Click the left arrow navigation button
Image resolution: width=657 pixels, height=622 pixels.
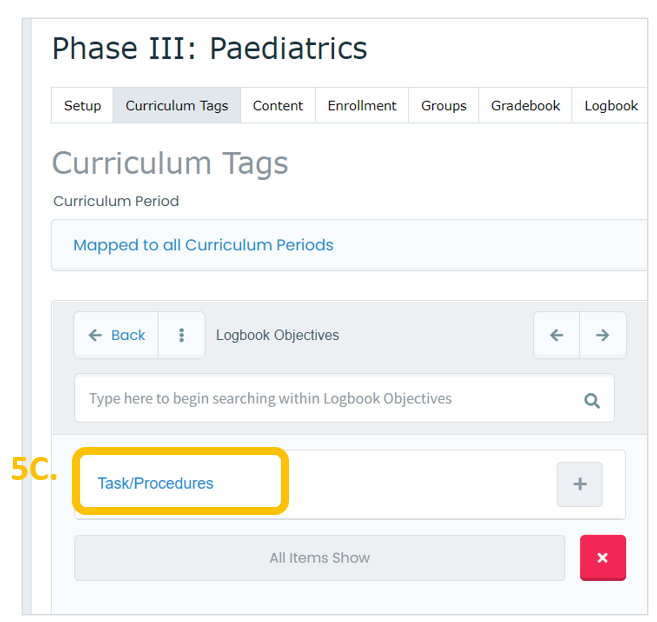pos(556,335)
